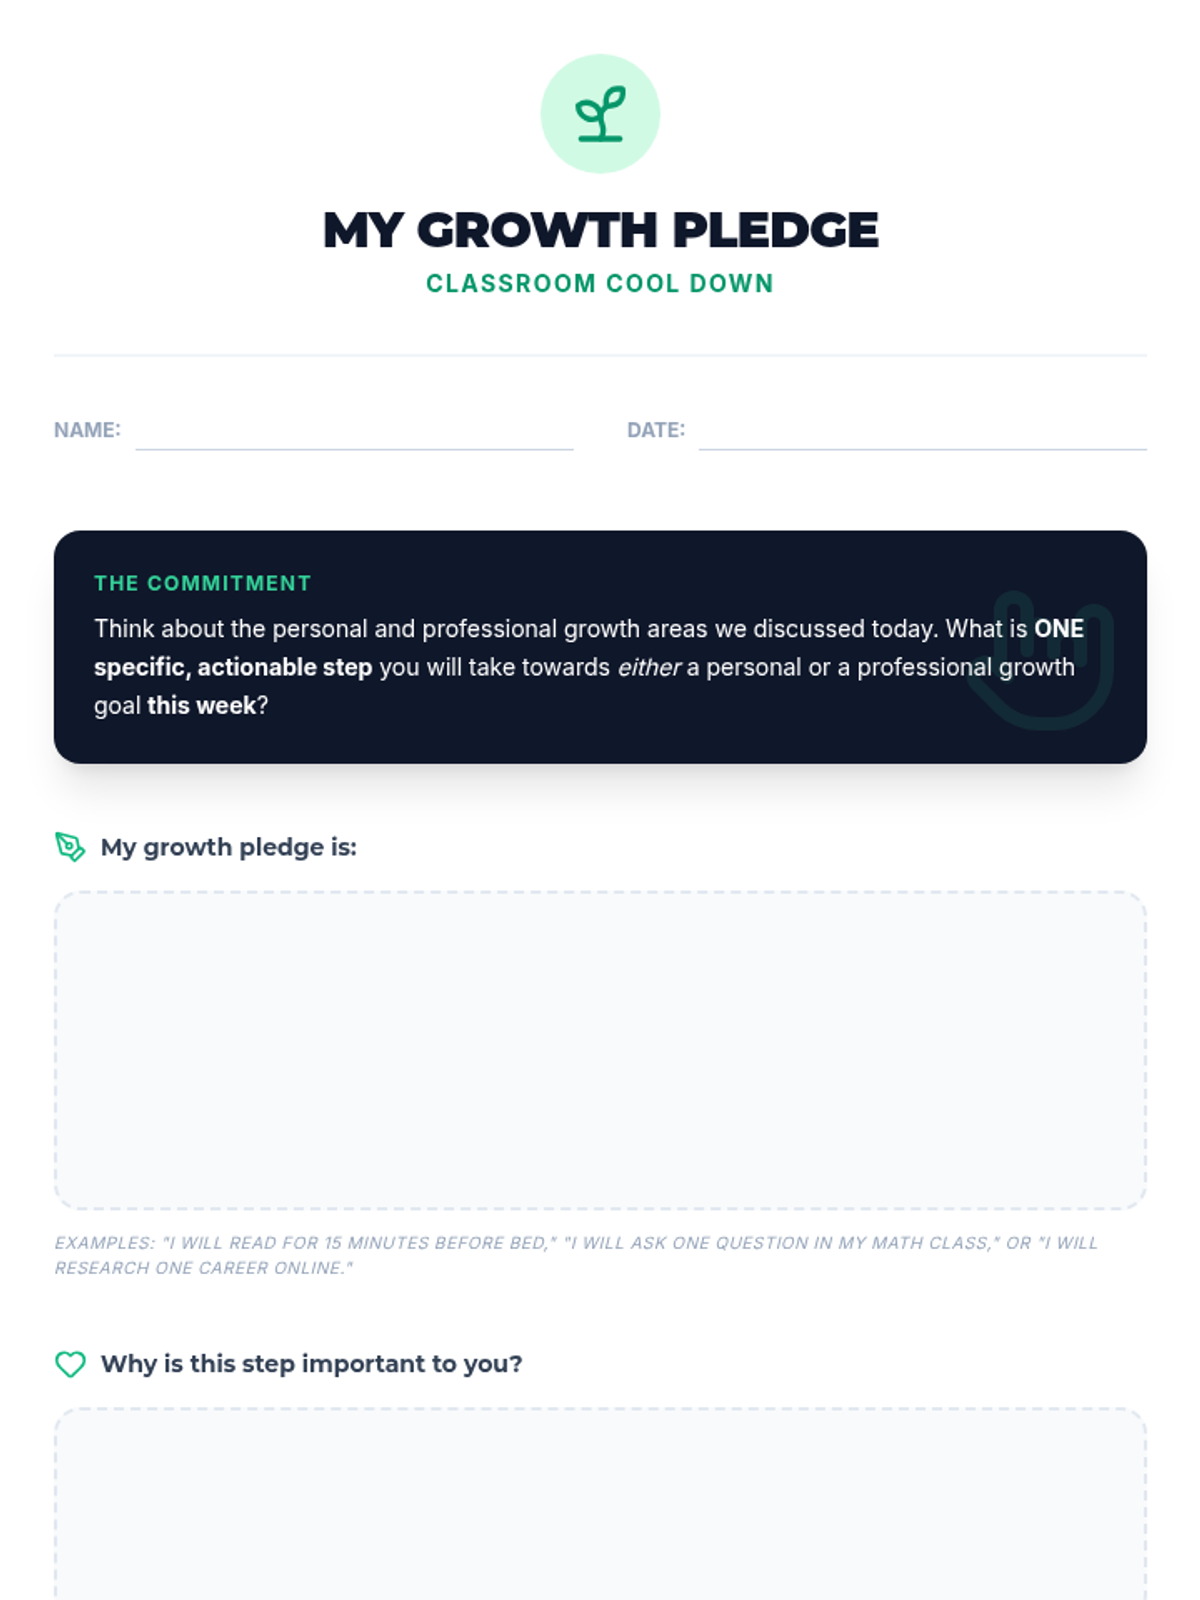The height and width of the screenshot is (1600, 1200).
Task: Click the pen nib icon beside growth pledge
Action: click(70, 847)
